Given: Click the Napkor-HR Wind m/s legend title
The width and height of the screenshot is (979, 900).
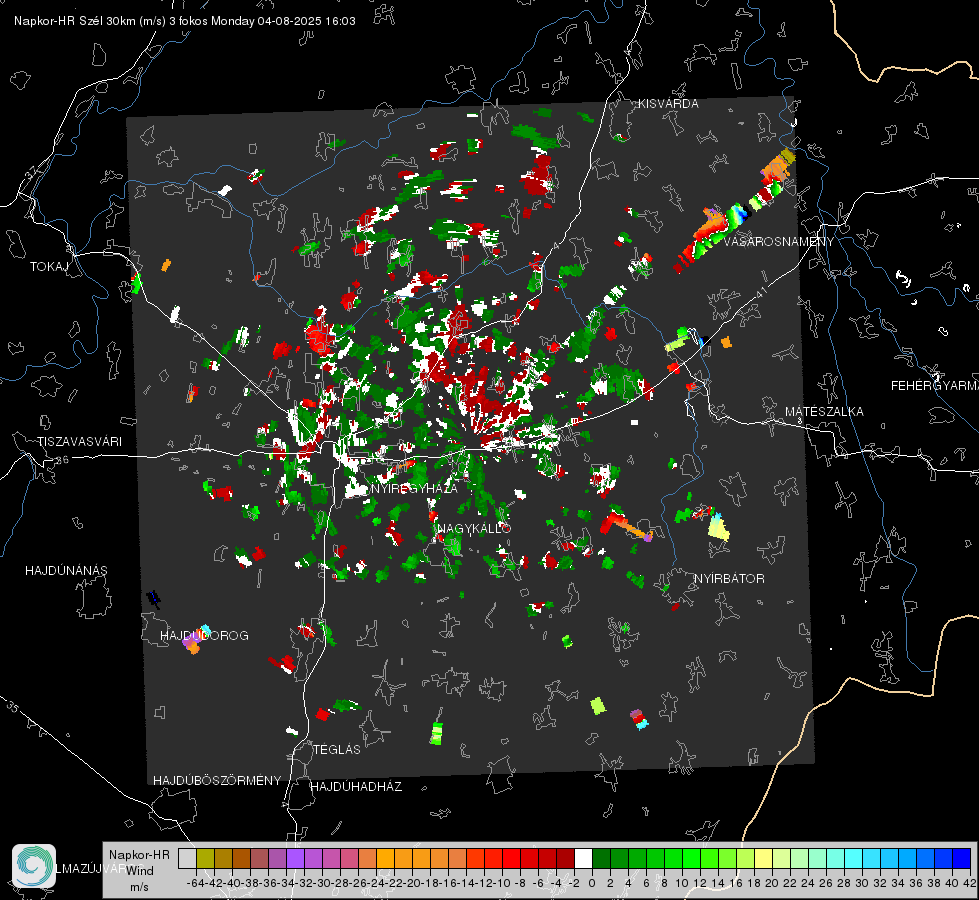Looking at the screenshot, I should coord(139,871).
